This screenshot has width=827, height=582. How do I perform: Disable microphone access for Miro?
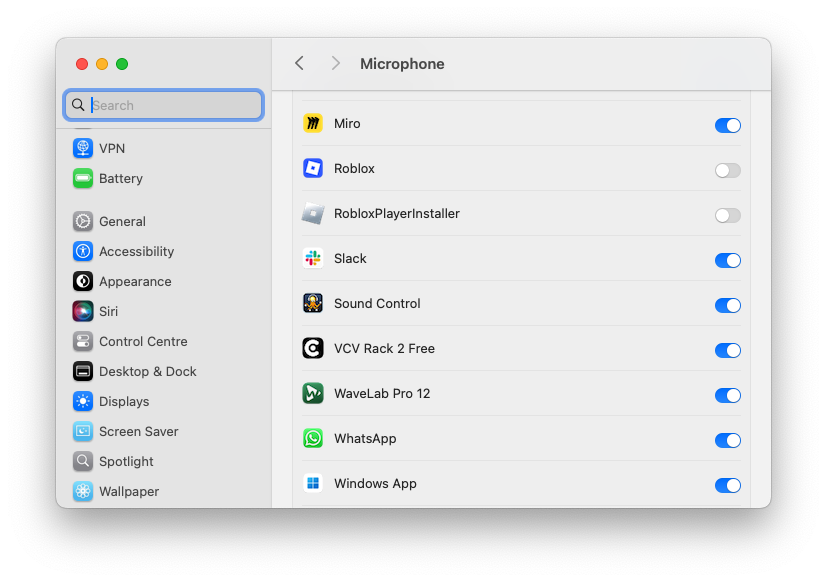tap(727, 125)
